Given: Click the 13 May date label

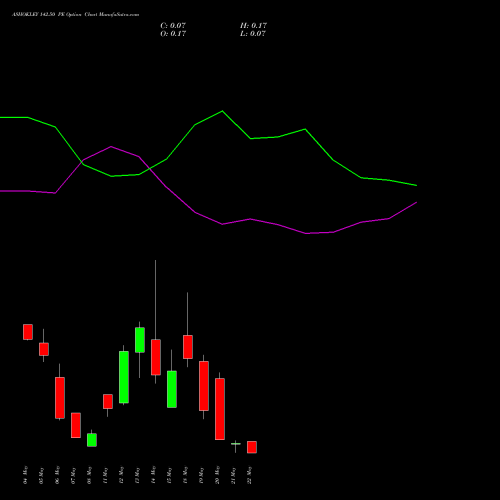Looking at the screenshot, I should [x=138, y=475].
